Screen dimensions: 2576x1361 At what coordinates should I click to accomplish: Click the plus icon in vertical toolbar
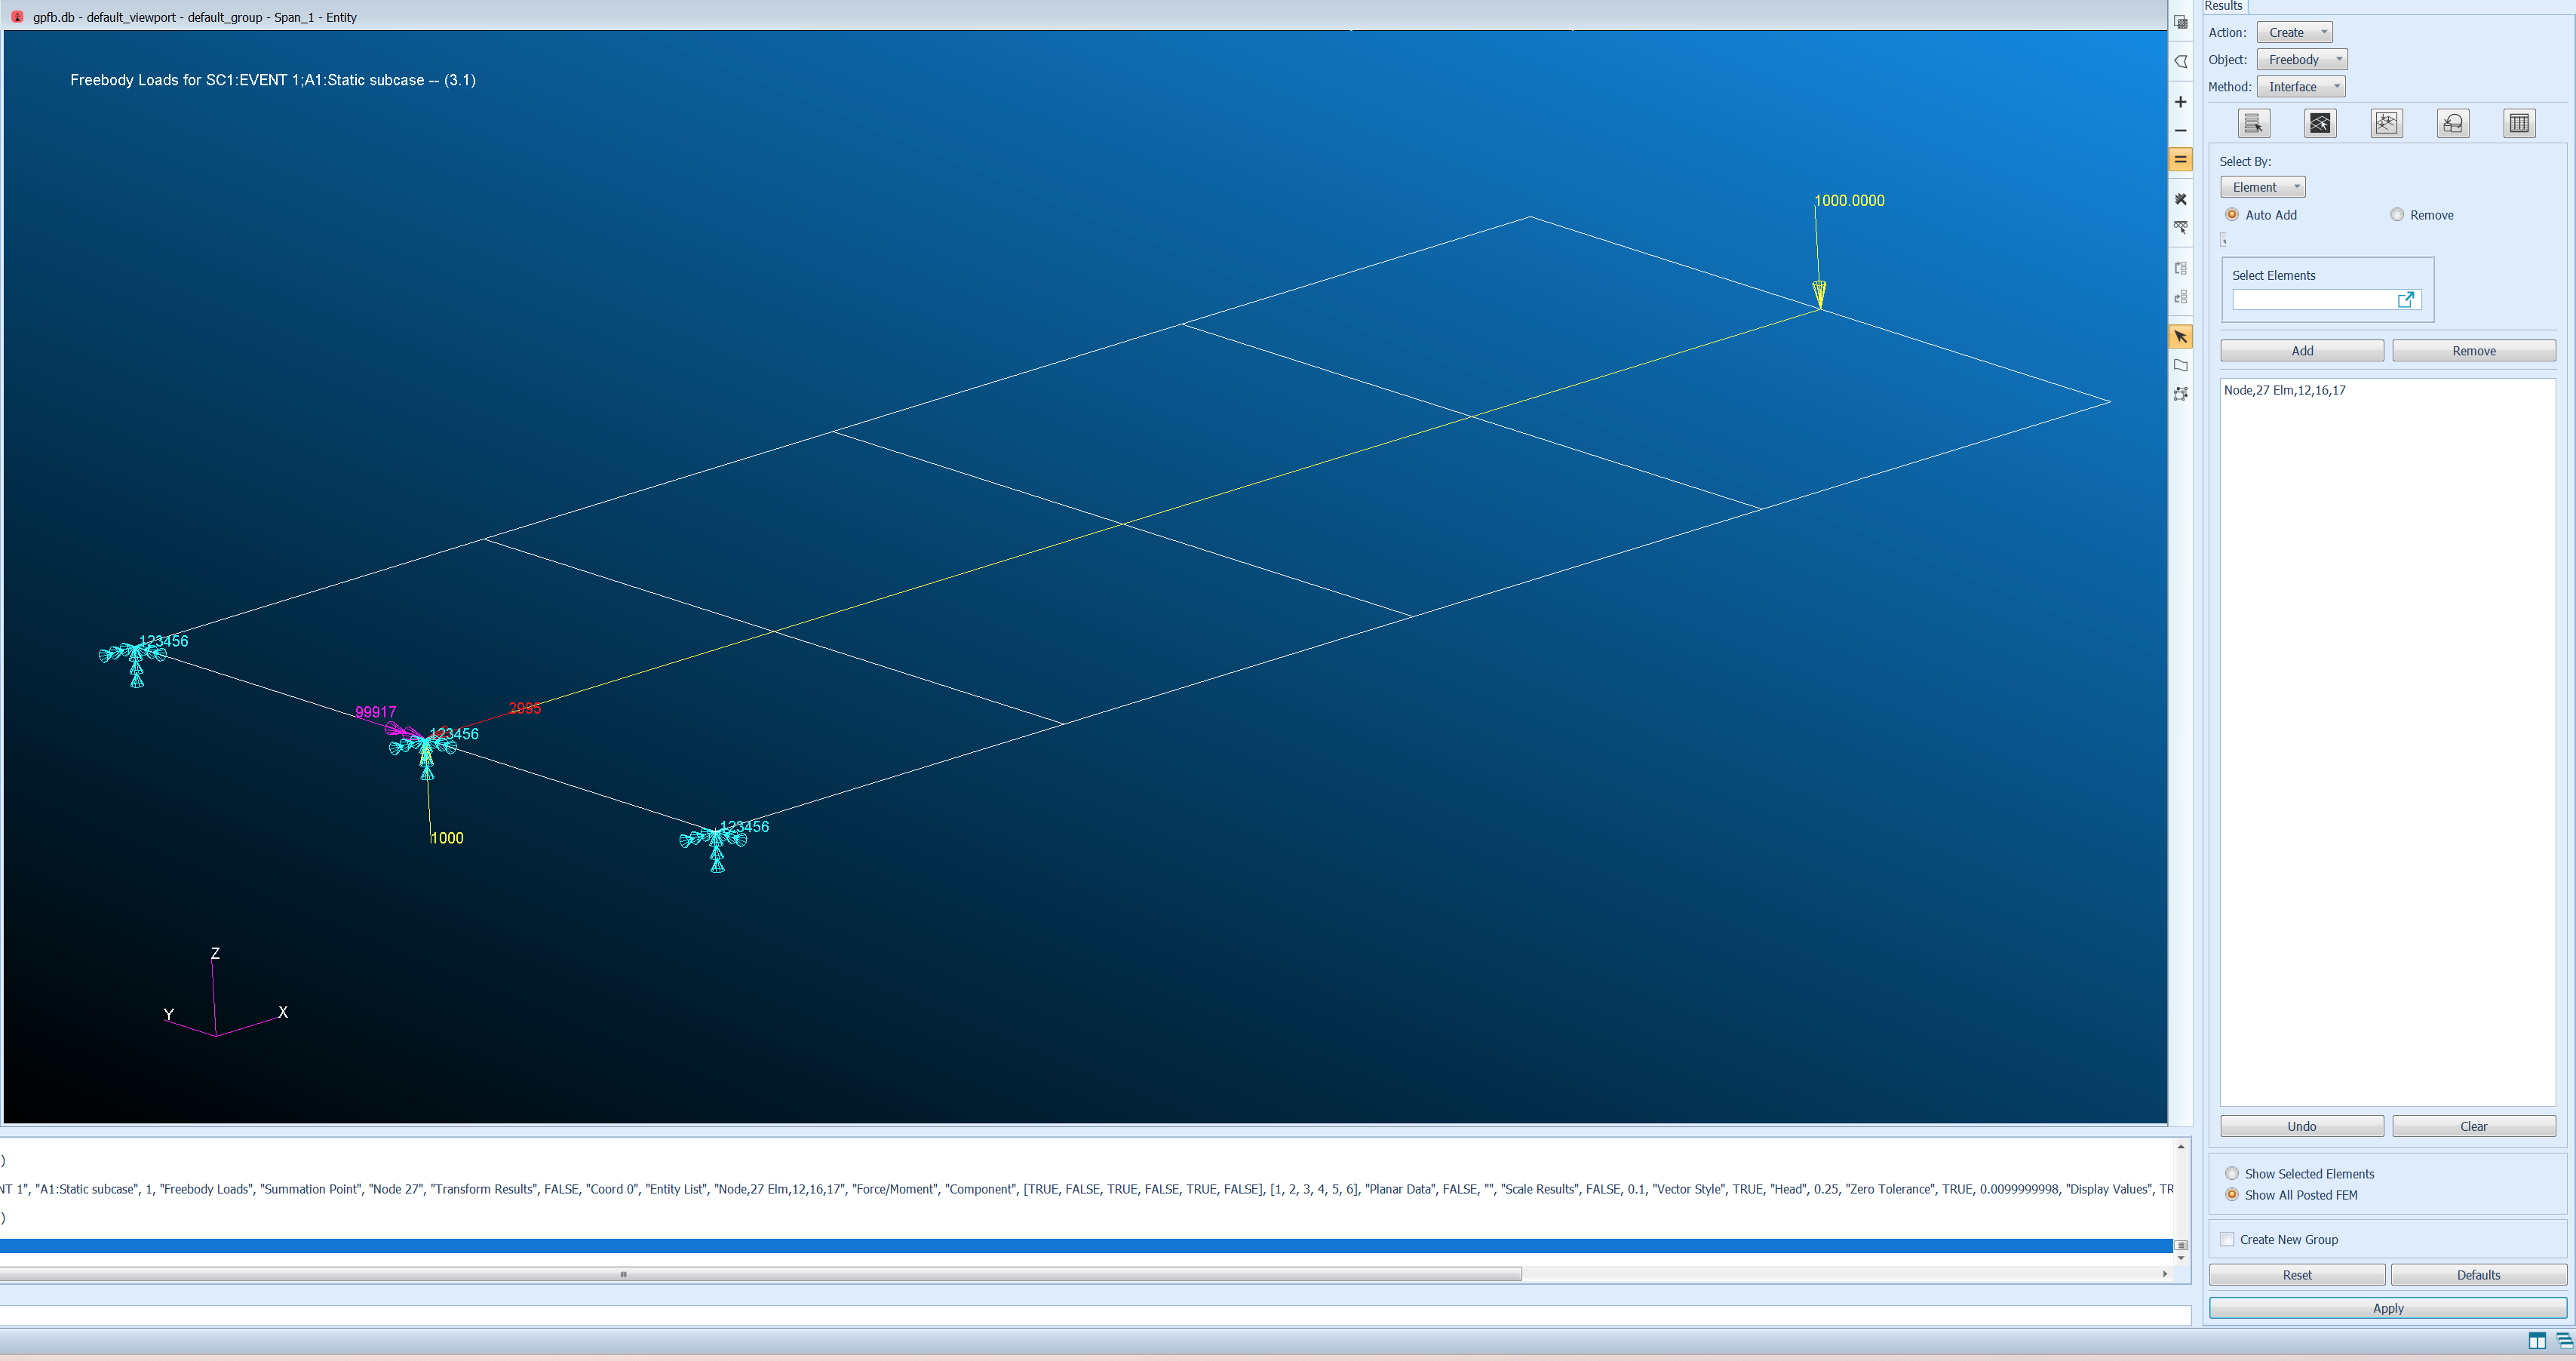click(2181, 102)
